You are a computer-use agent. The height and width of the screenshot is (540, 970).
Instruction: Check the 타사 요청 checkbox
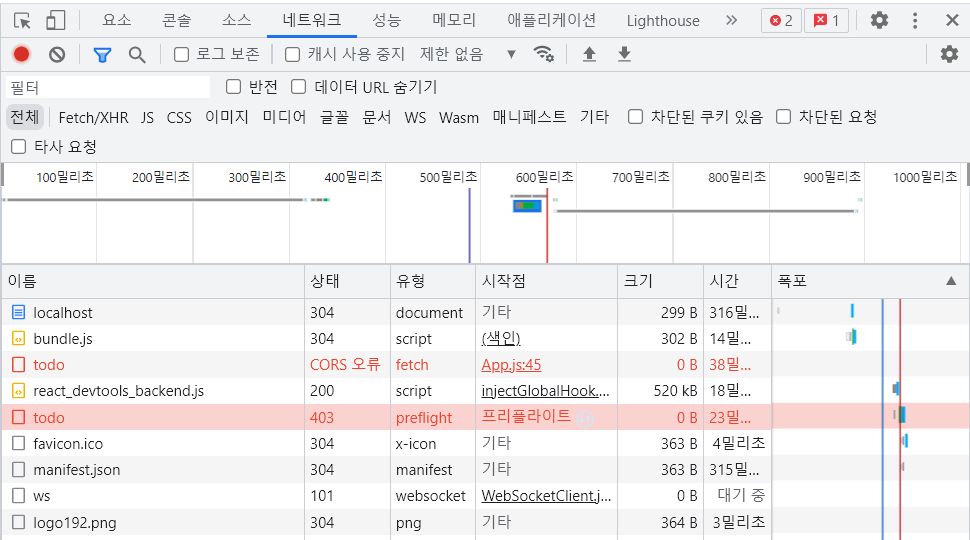pyautogui.click(x=19, y=147)
